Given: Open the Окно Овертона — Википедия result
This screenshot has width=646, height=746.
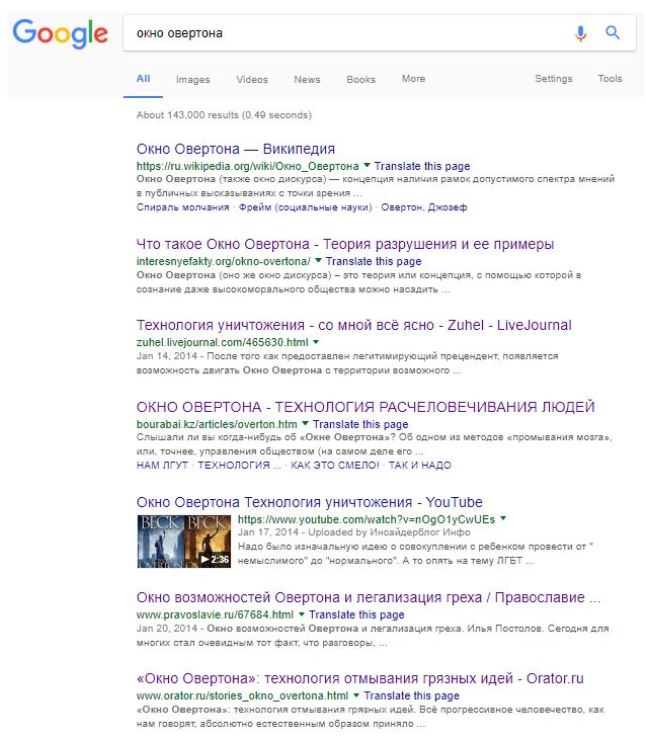Looking at the screenshot, I should tap(236, 149).
